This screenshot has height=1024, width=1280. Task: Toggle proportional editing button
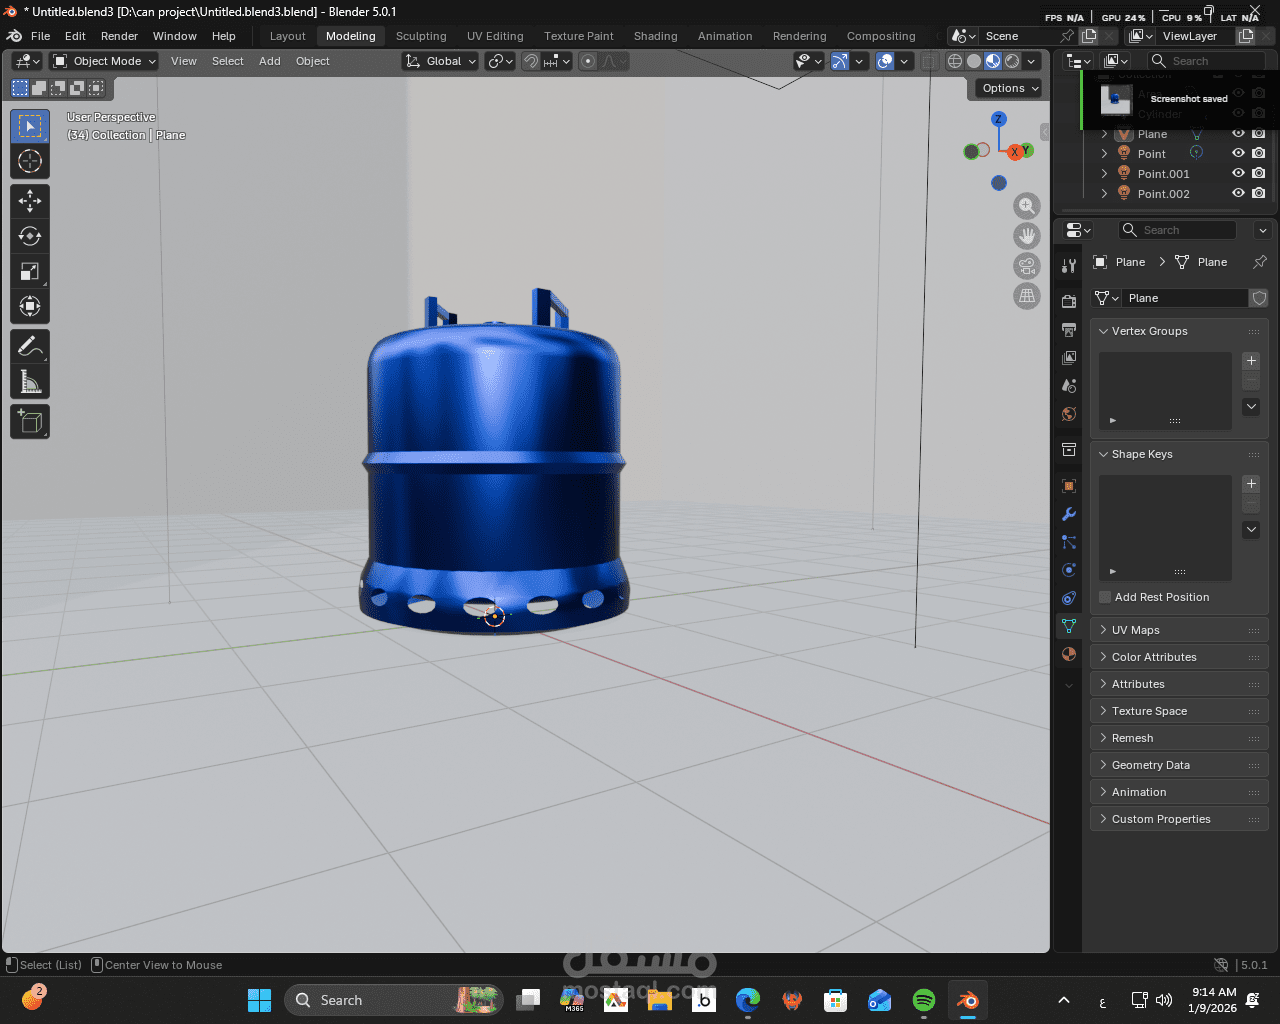point(588,61)
